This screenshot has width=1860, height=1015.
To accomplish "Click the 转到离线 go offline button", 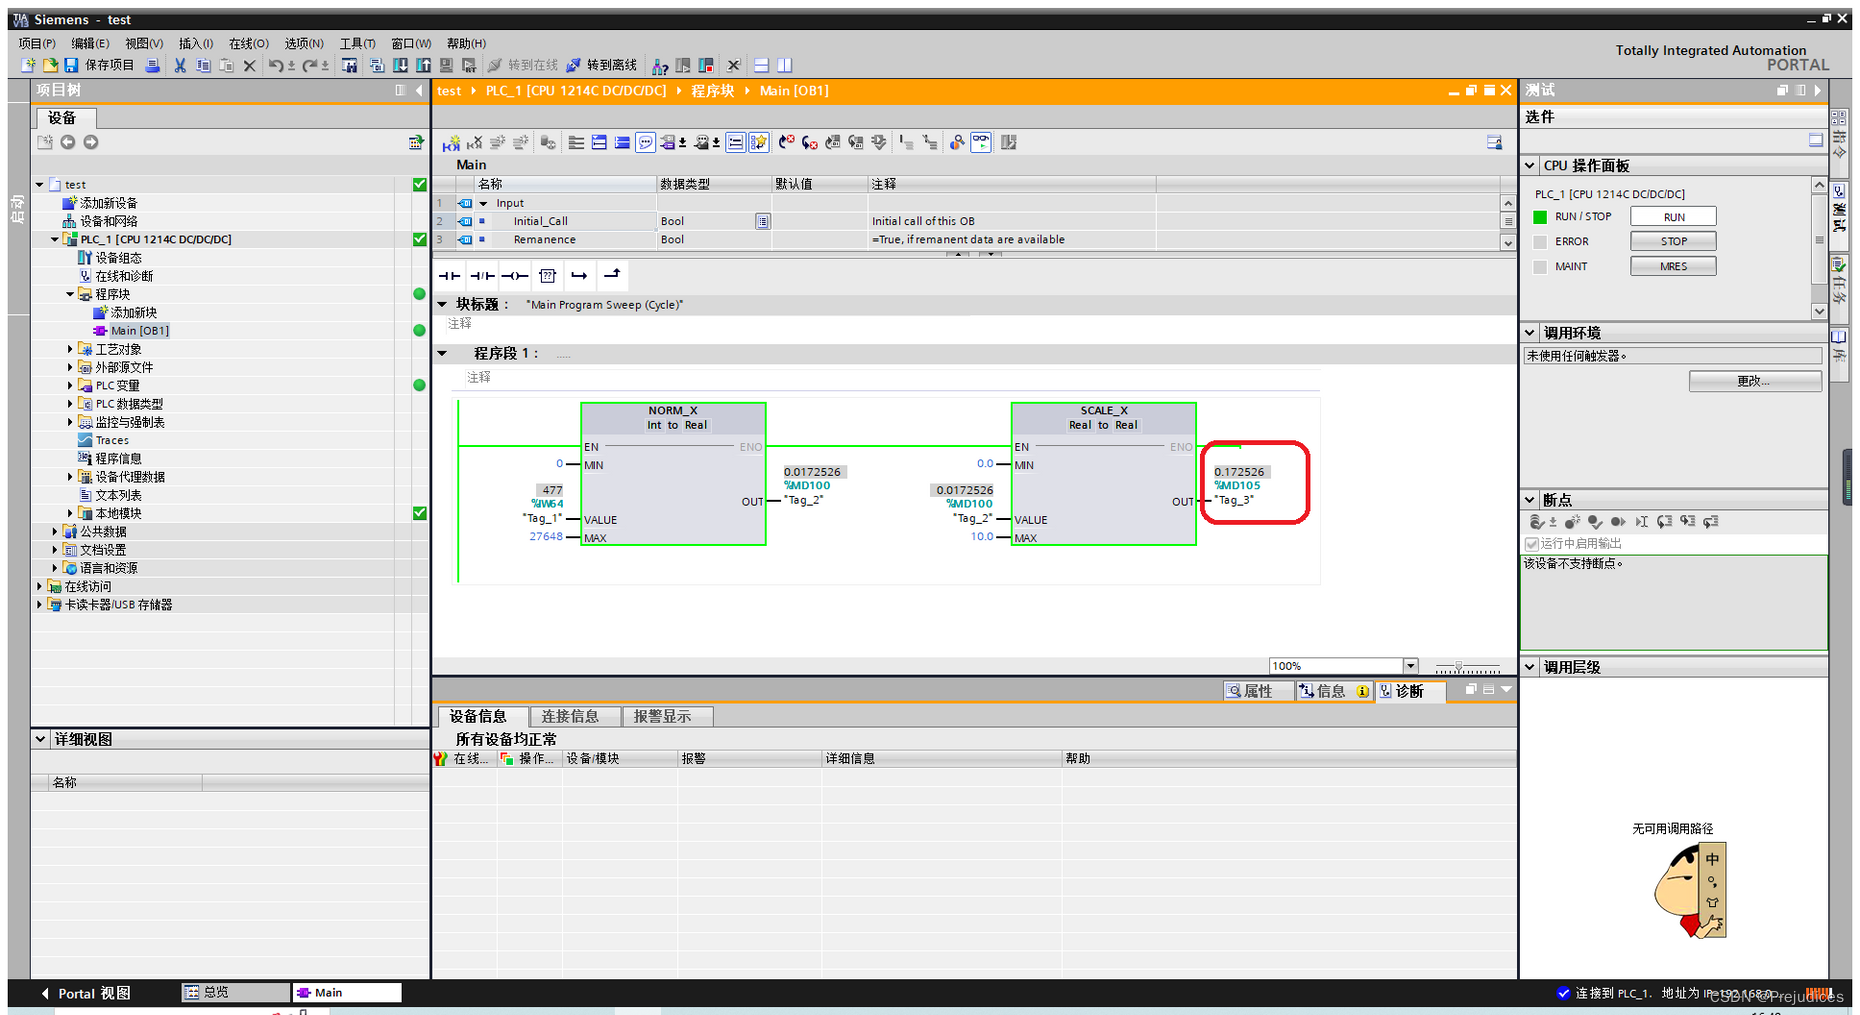I will pyautogui.click(x=602, y=65).
